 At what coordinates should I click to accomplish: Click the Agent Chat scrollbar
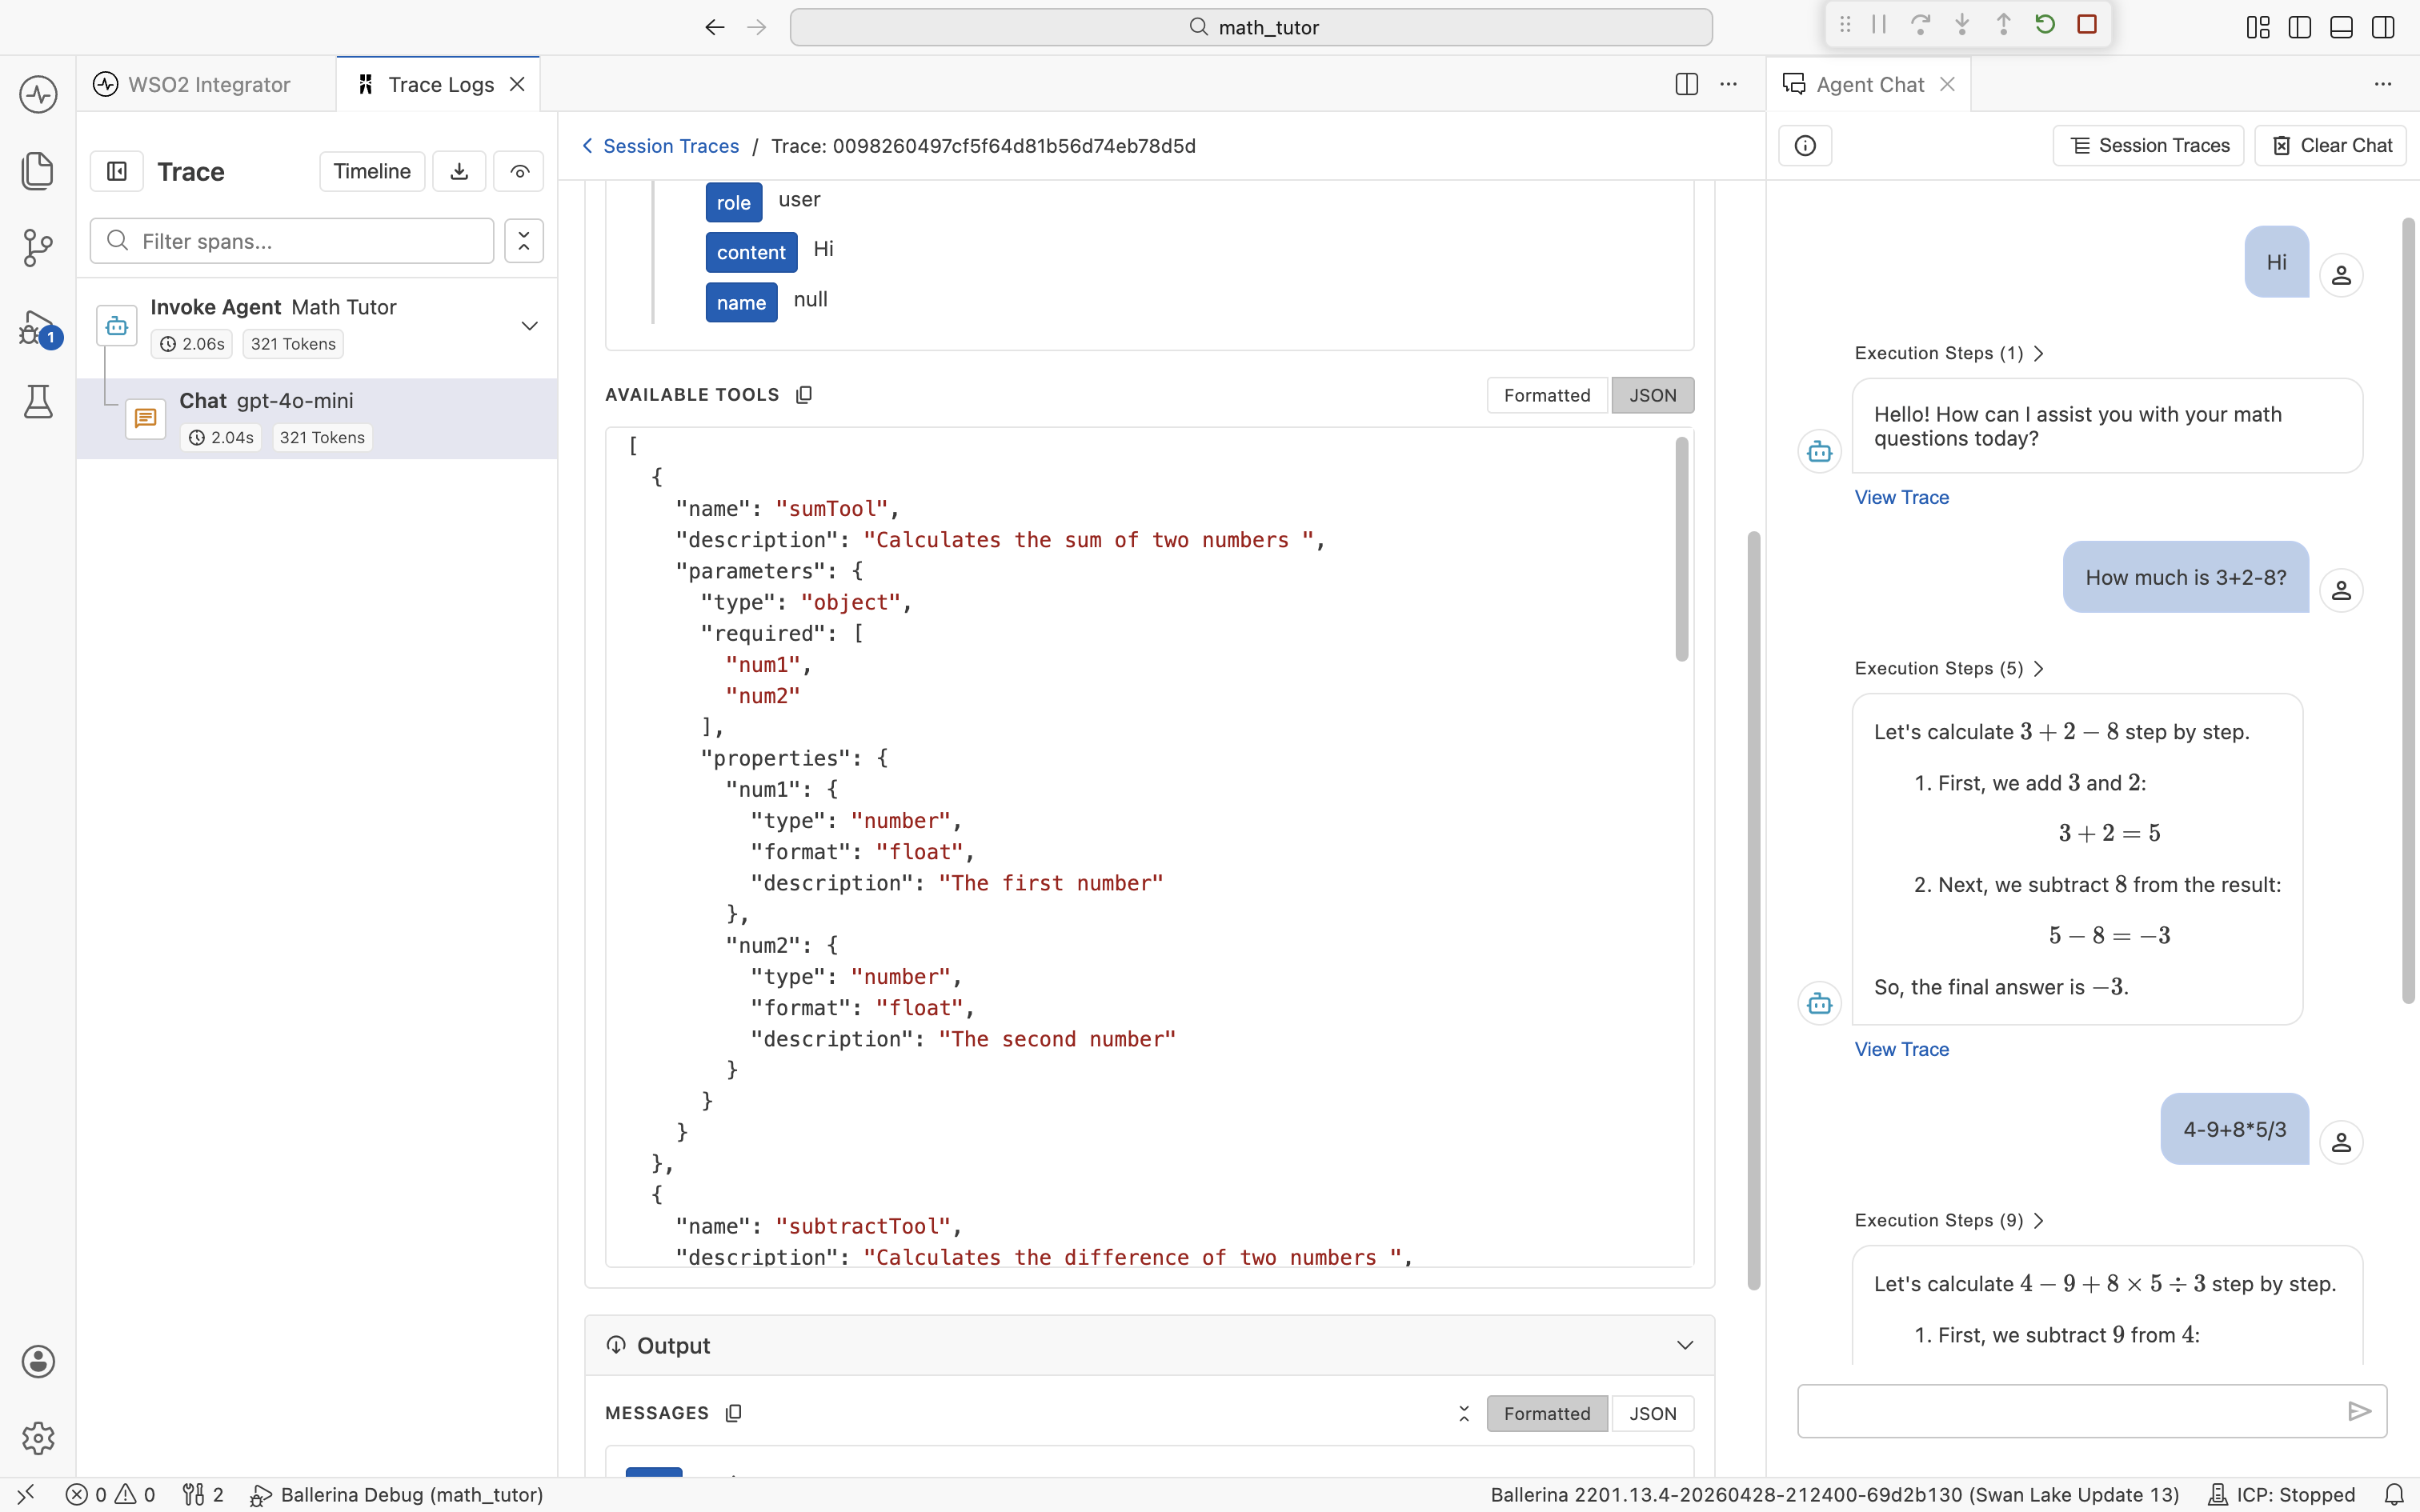2408,610
